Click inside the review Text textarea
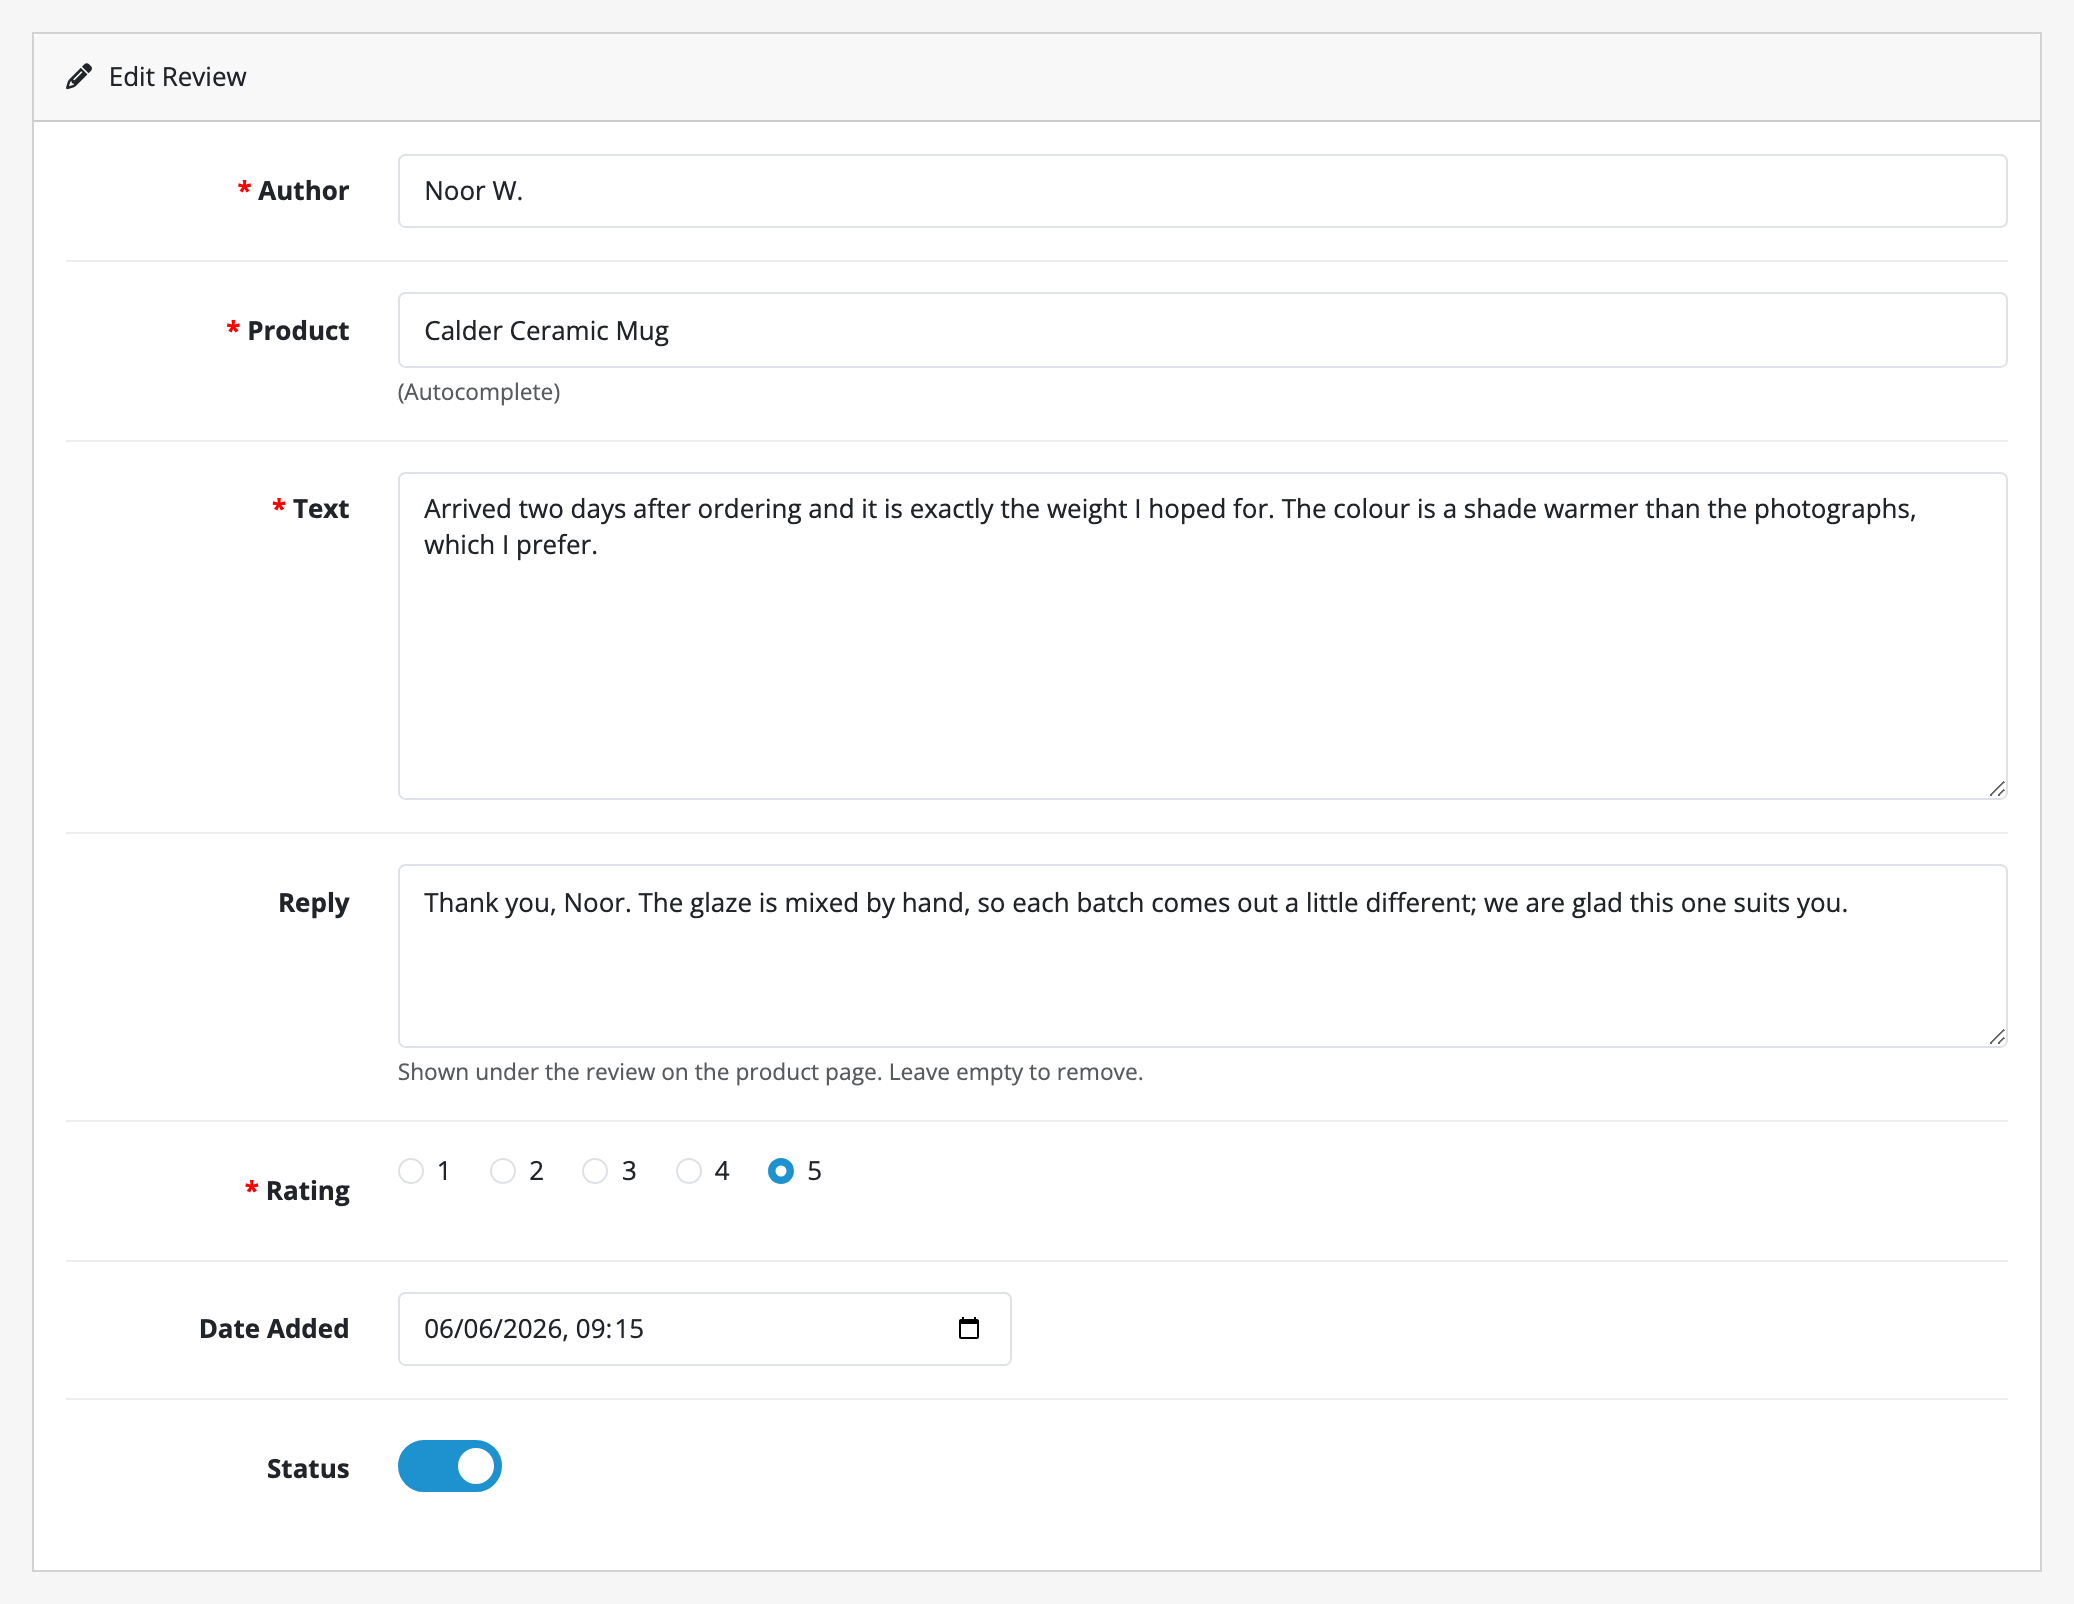This screenshot has width=2074, height=1604. coord(1202,636)
